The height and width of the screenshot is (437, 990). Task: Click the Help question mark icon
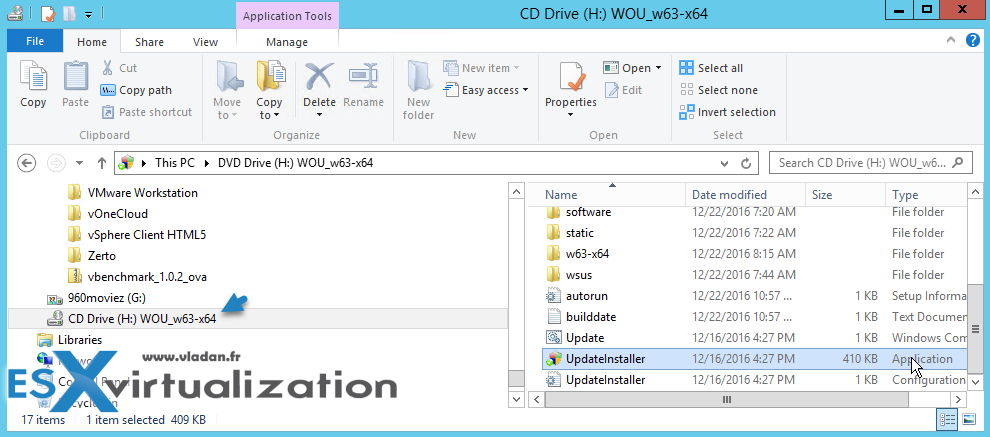(x=973, y=41)
